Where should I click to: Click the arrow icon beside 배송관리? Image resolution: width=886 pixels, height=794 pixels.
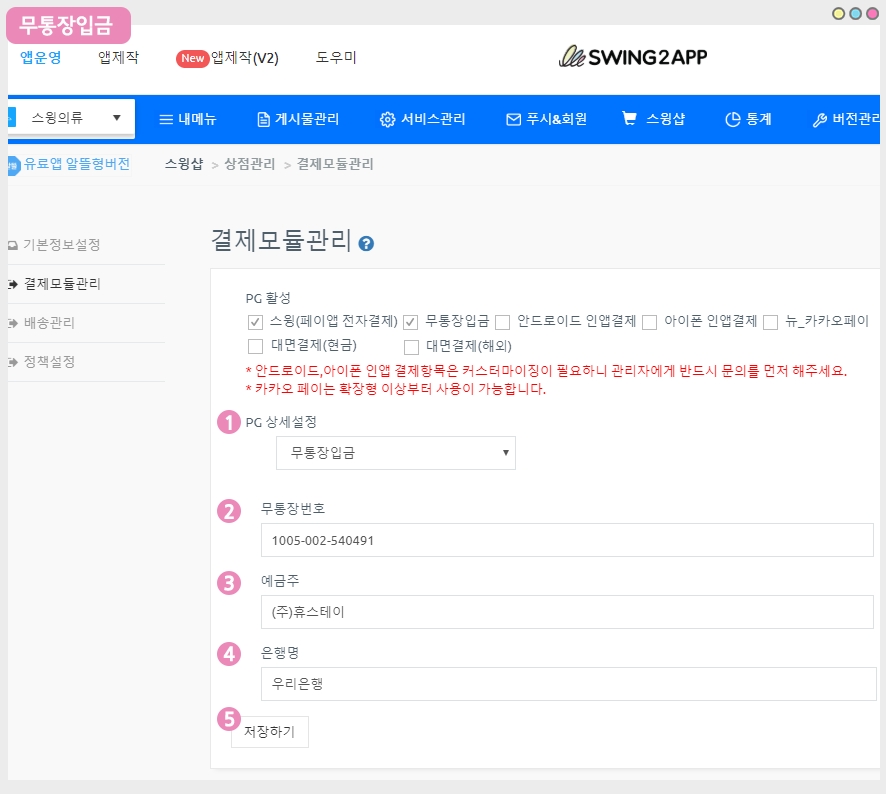tap(13, 323)
